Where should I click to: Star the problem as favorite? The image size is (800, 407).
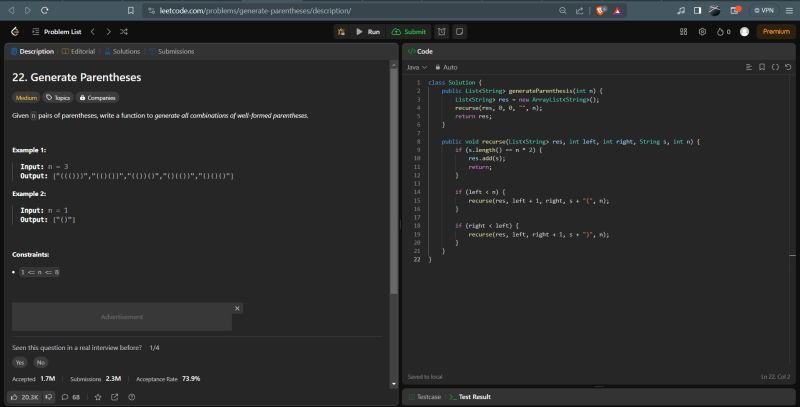[98, 397]
